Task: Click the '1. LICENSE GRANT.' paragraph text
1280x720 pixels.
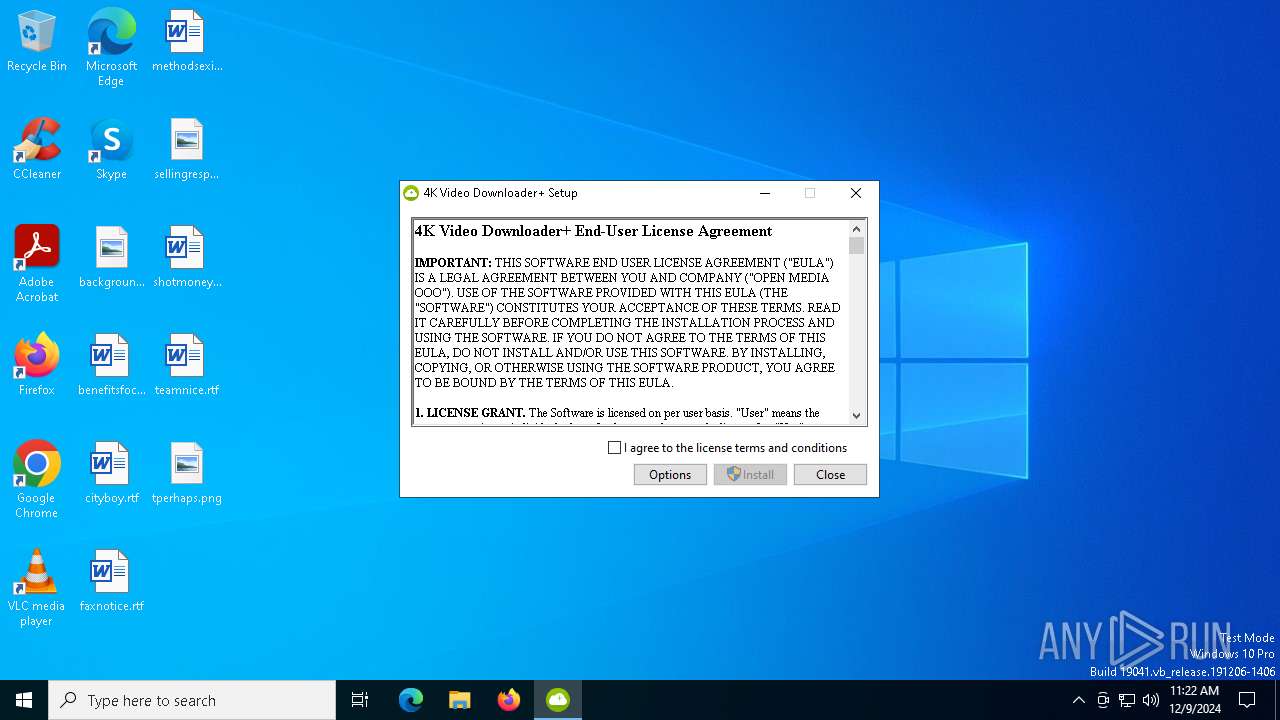Action: 617,413
